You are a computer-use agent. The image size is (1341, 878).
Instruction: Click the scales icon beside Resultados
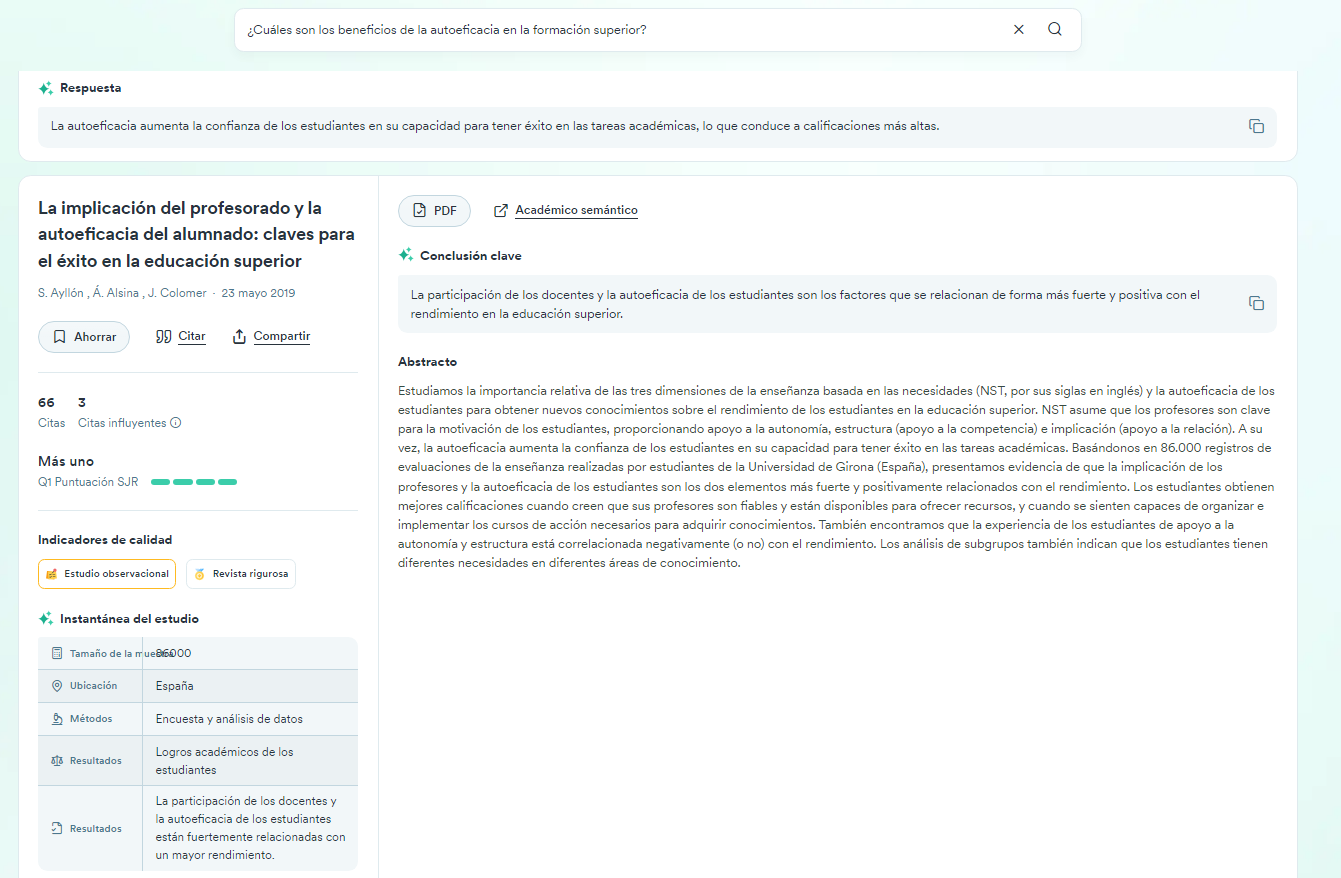pos(57,761)
